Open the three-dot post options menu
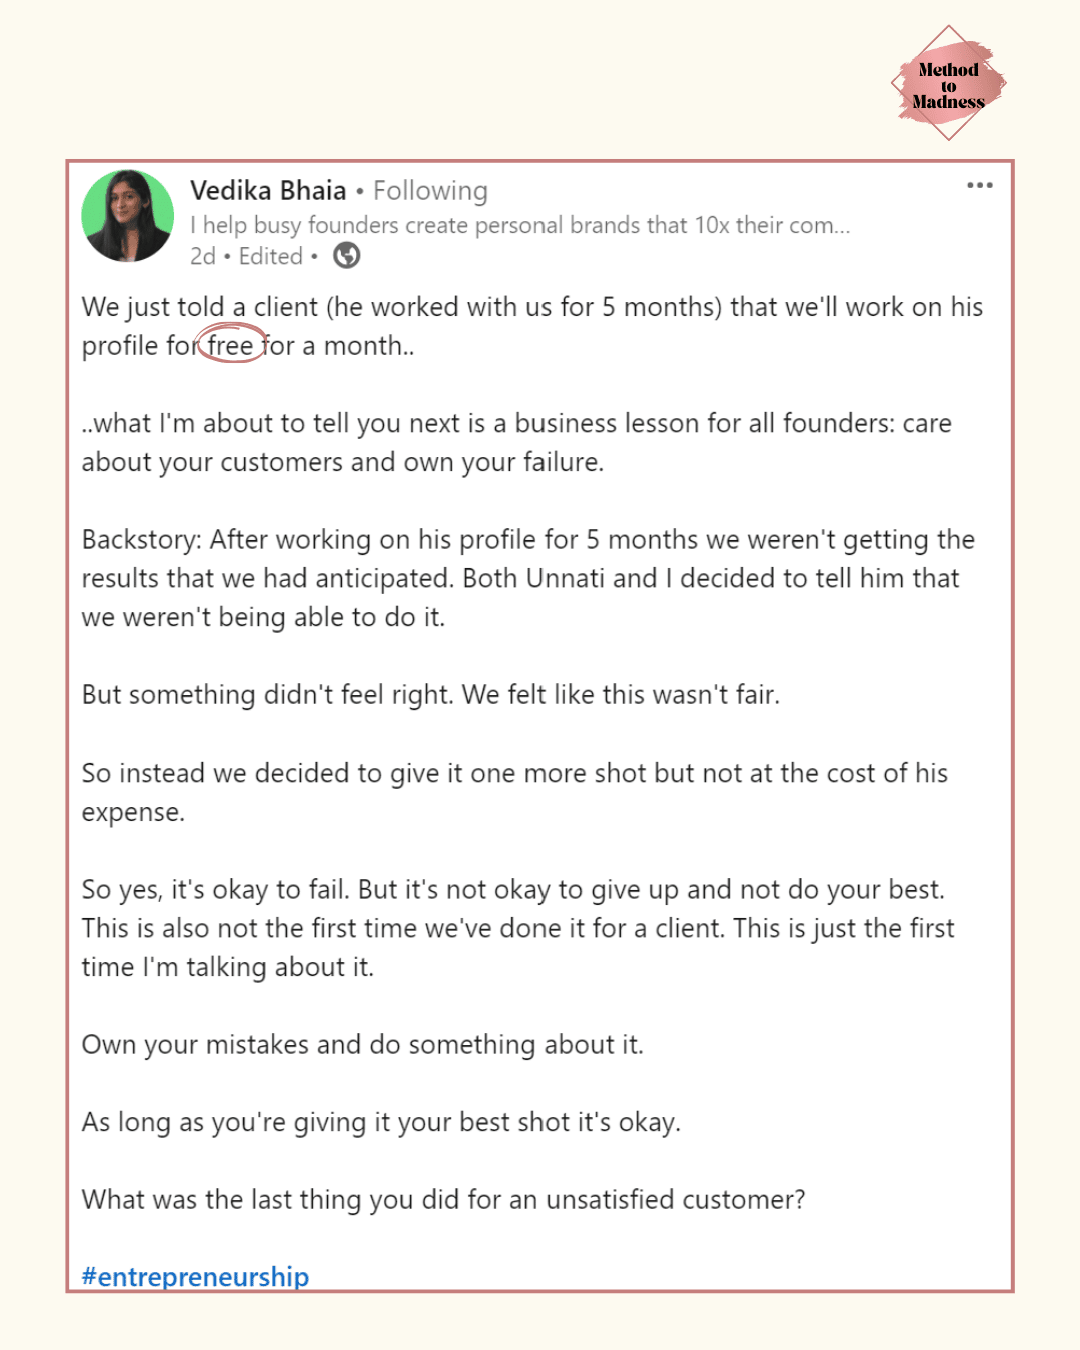The image size is (1080, 1350). [x=979, y=186]
